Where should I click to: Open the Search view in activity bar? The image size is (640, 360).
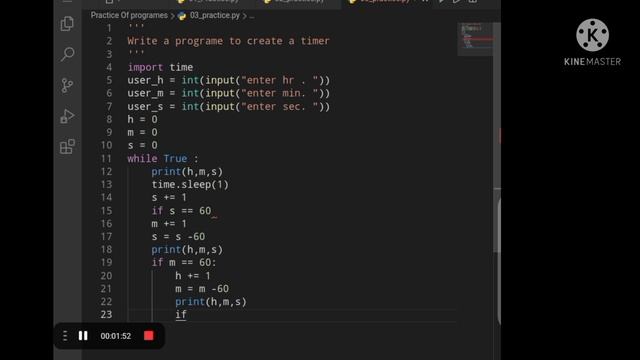(67, 54)
